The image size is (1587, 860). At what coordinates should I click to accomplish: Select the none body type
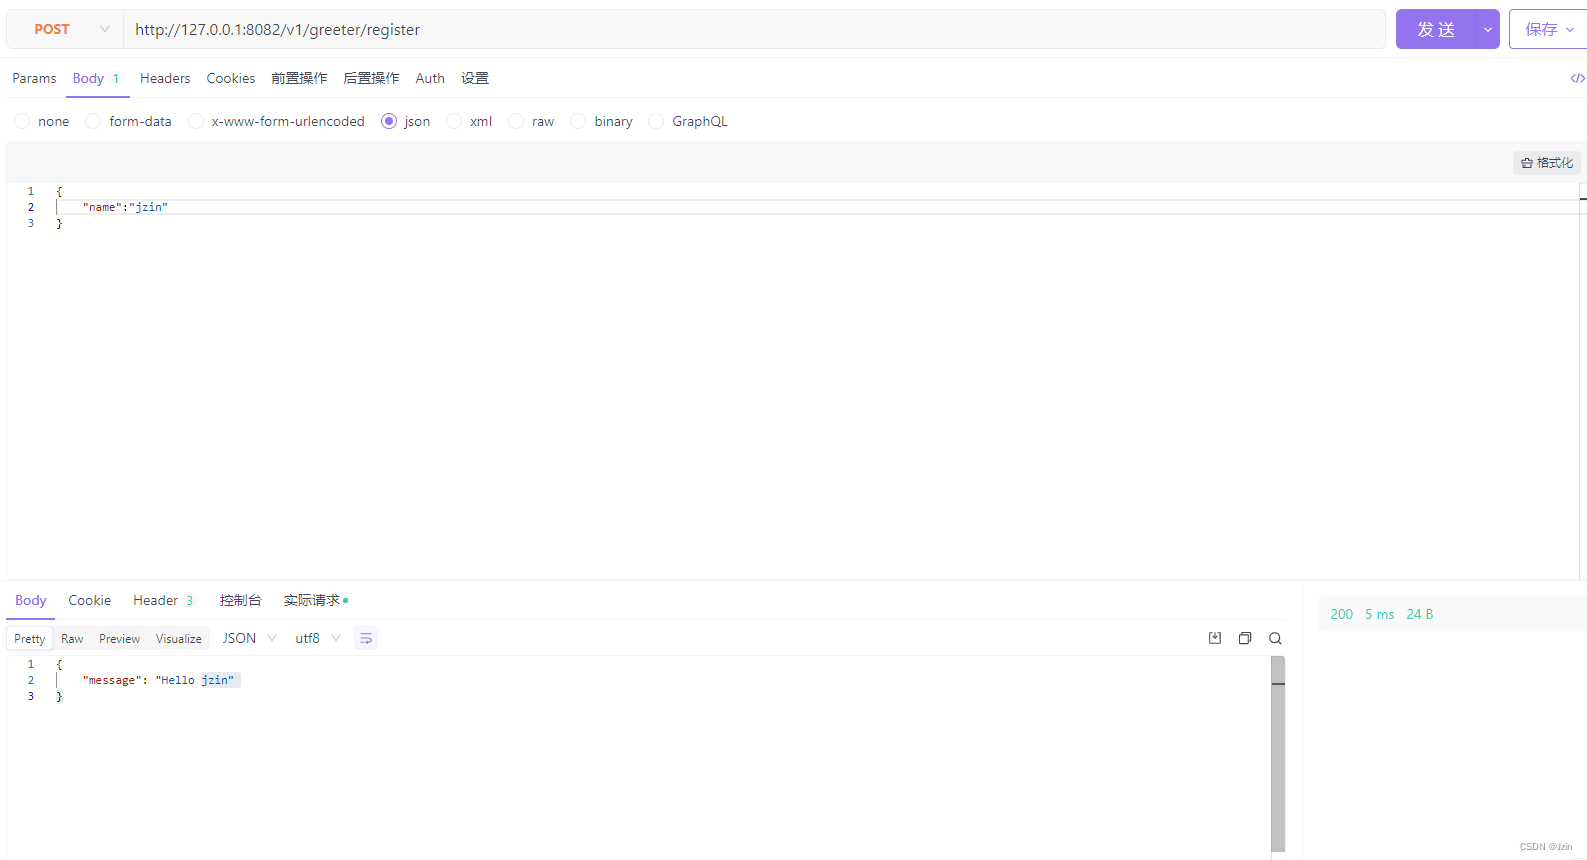point(22,121)
